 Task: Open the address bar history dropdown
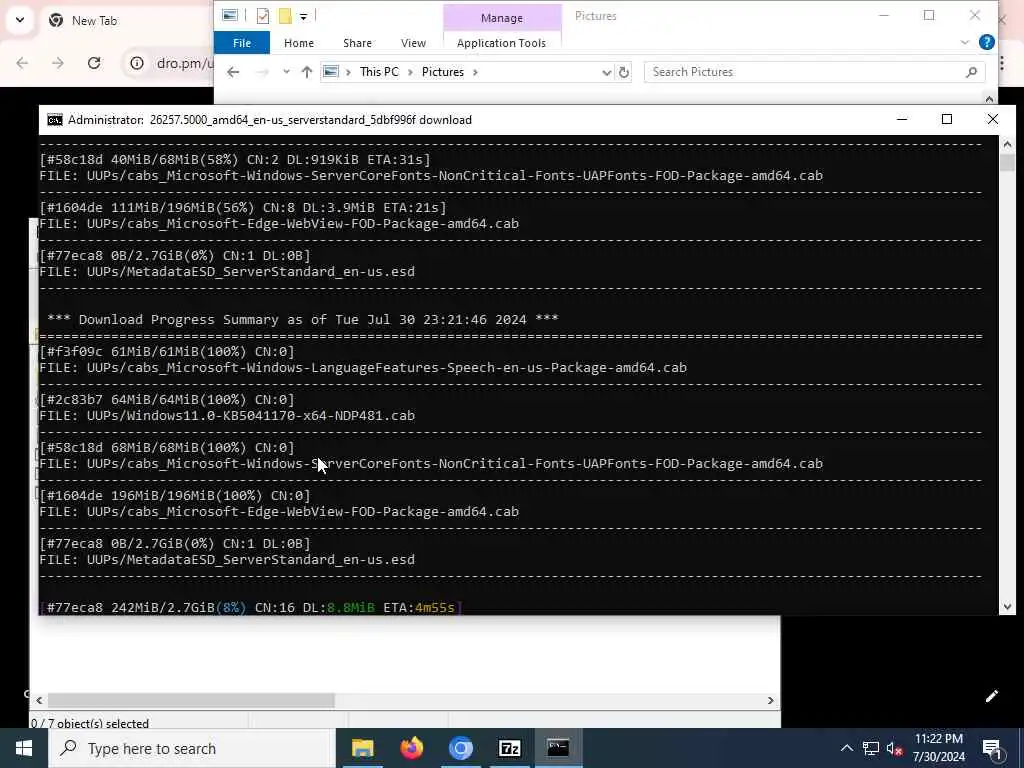tap(607, 72)
